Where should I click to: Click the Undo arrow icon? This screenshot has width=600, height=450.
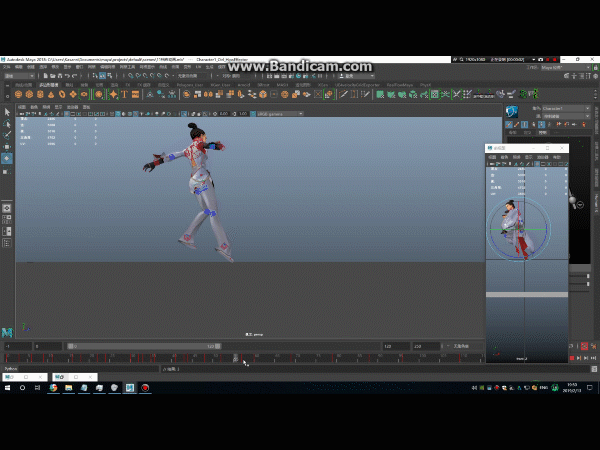click(x=67, y=76)
